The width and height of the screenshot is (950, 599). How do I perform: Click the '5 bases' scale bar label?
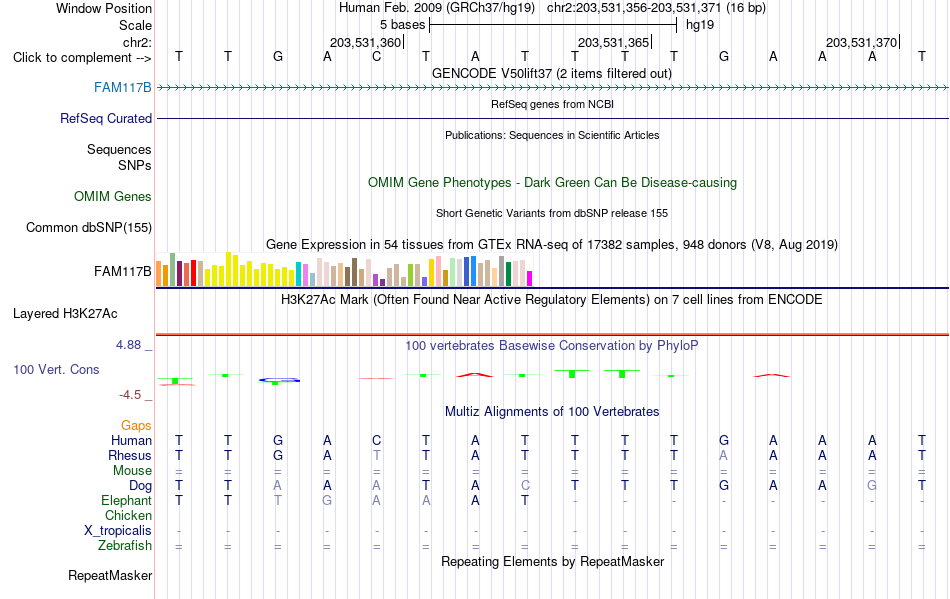(x=402, y=25)
